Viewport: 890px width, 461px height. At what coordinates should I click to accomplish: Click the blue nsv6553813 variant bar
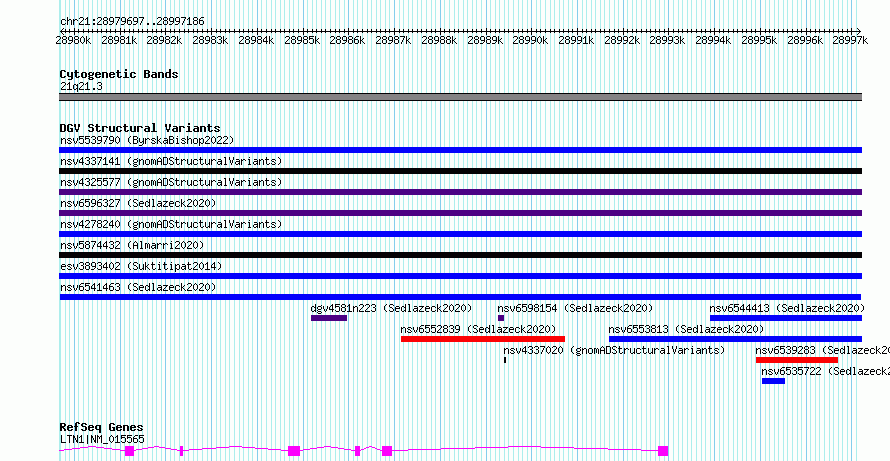[736, 339]
